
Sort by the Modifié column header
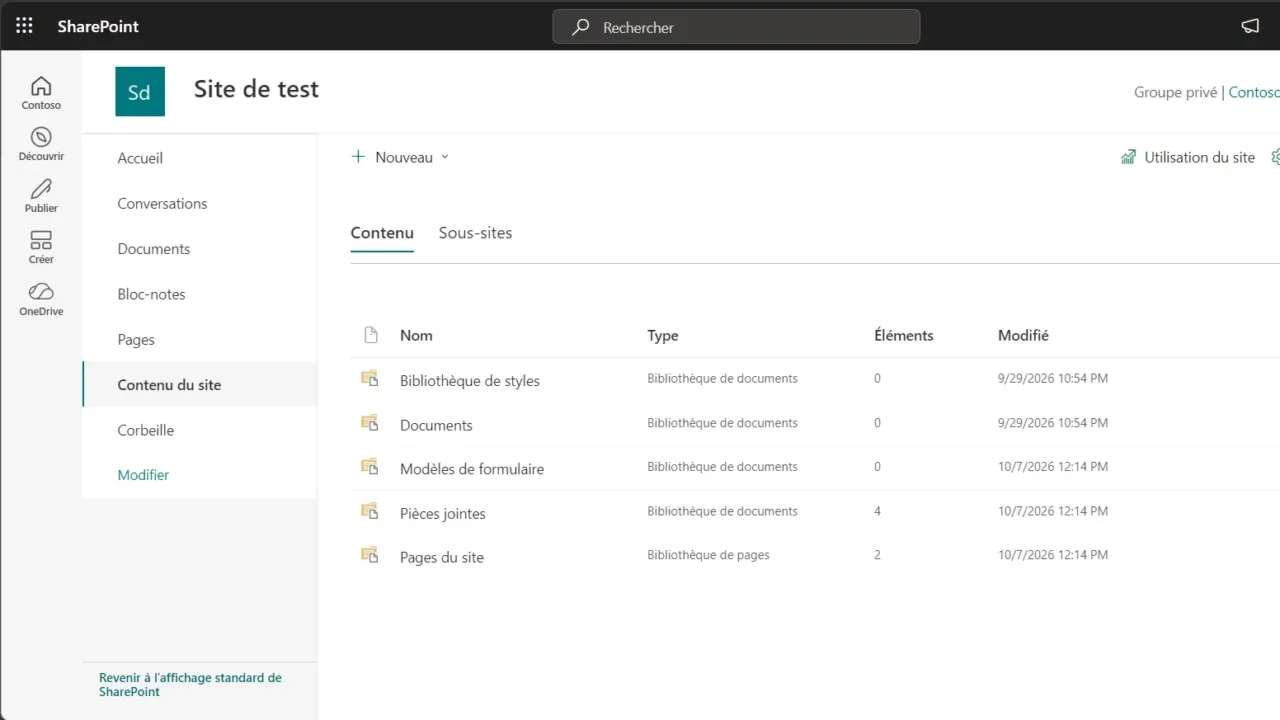(1023, 335)
